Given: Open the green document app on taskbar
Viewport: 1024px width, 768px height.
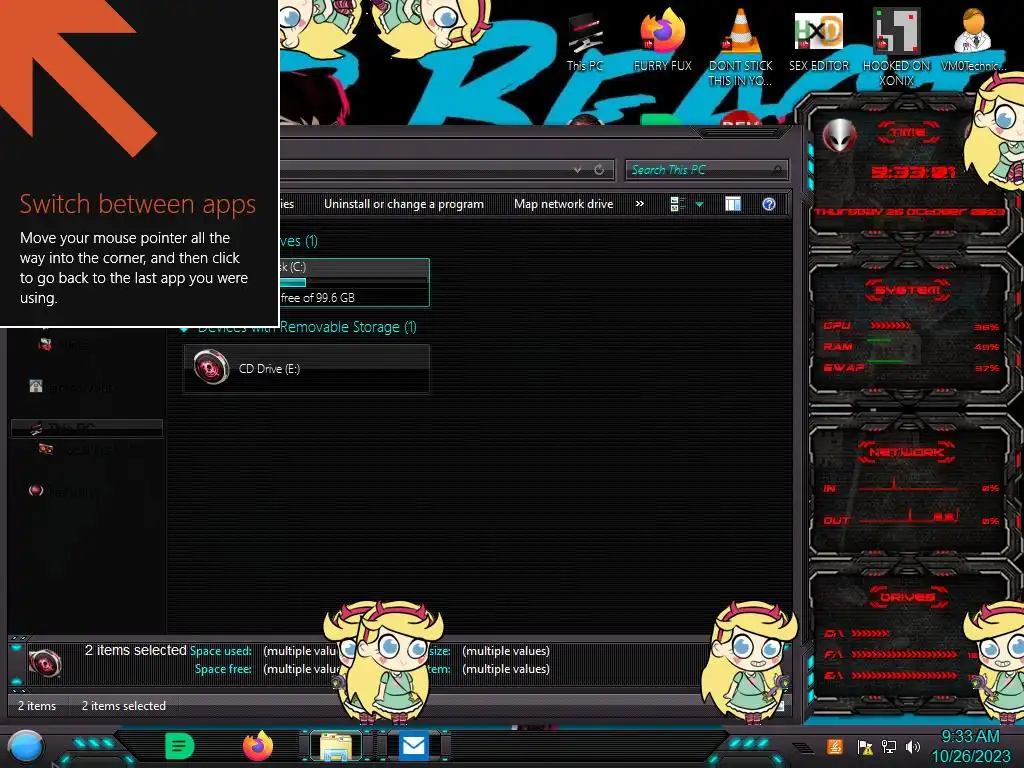Looking at the screenshot, I should tap(180, 746).
